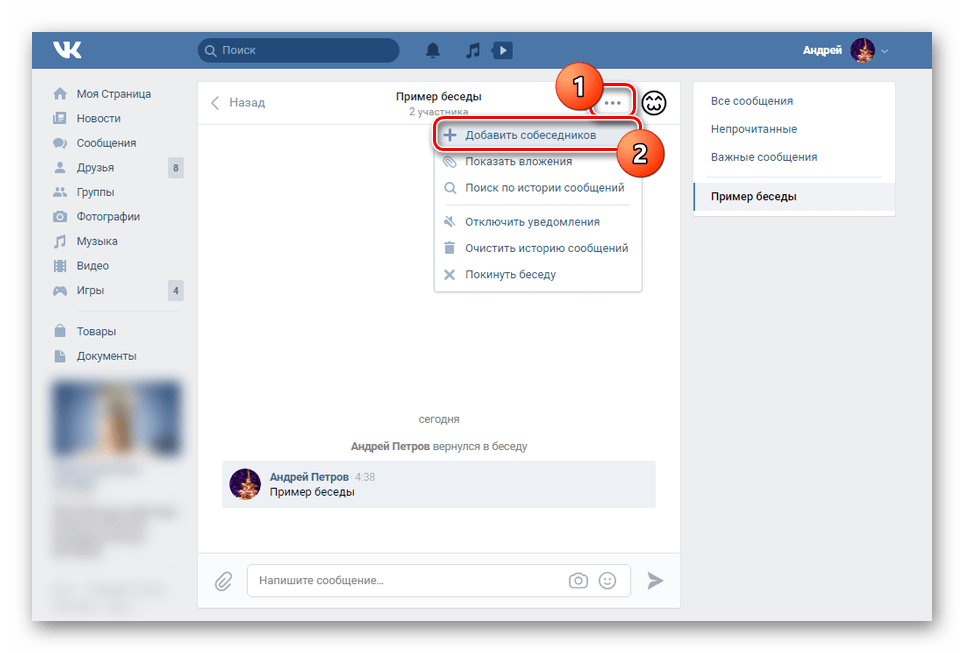Select Пример беседы in right panel
This screenshot has height=653, width=964.
coord(794,197)
